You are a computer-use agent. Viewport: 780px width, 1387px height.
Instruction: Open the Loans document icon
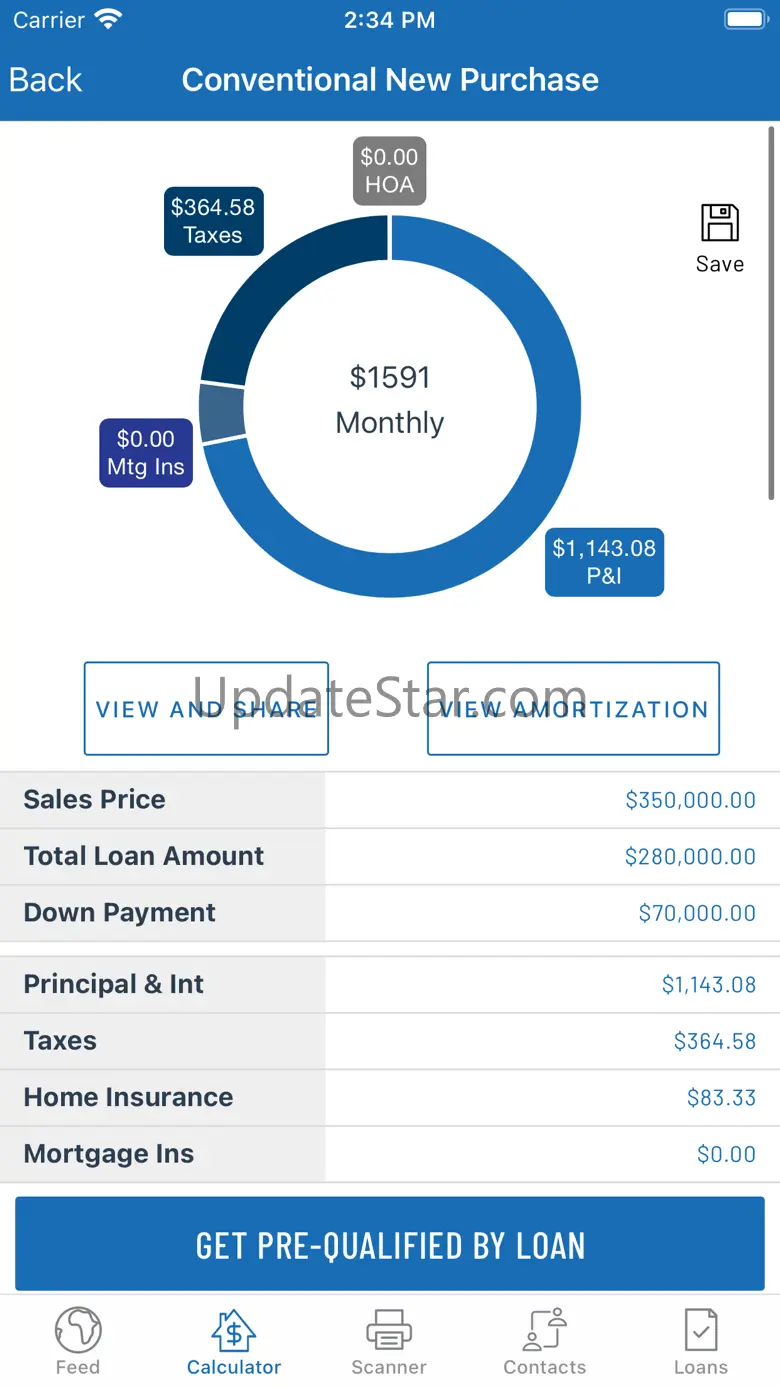pos(700,1330)
